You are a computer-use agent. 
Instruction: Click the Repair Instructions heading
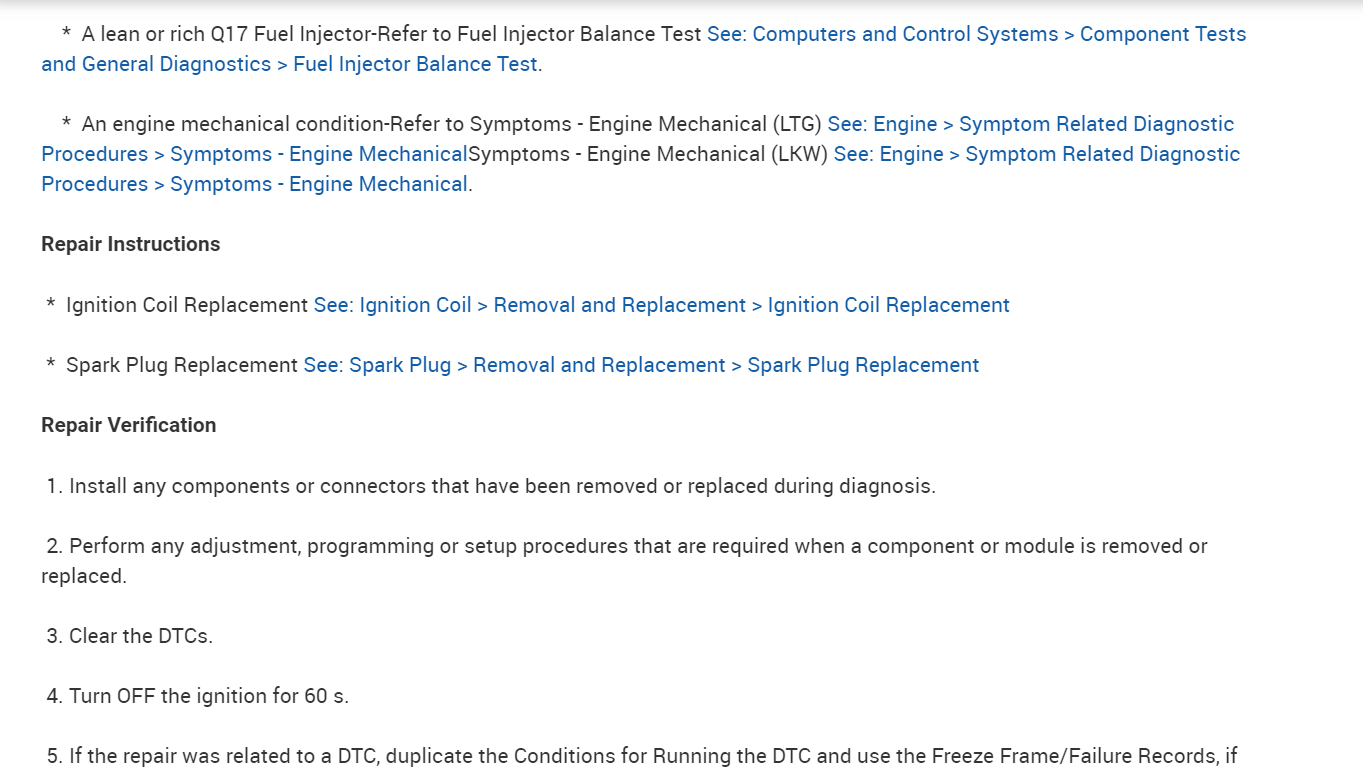coord(130,244)
